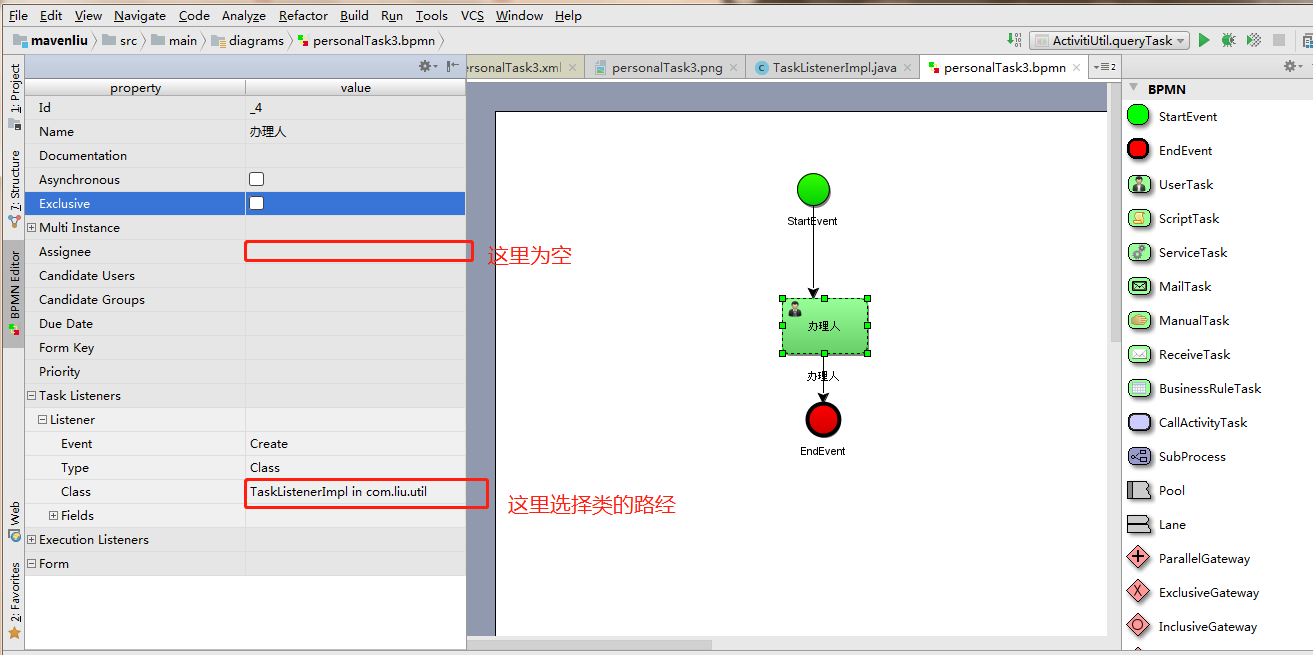This screenshot has height=655, width=1313.
Task: Click the property column header
Action: [135, 88]
